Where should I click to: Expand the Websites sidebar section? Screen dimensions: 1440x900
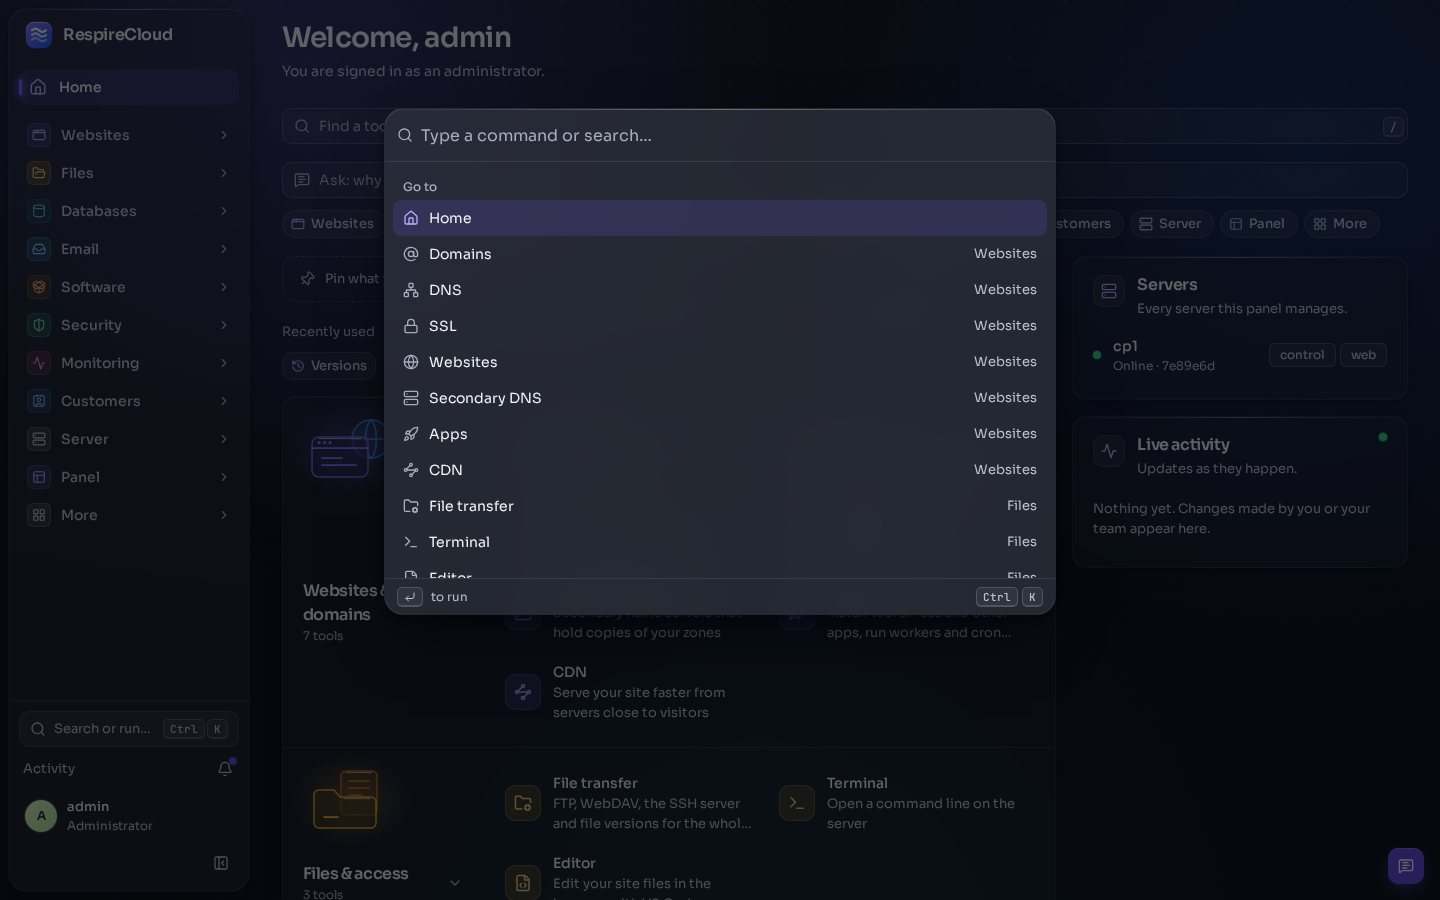click(x=128, y=135)
